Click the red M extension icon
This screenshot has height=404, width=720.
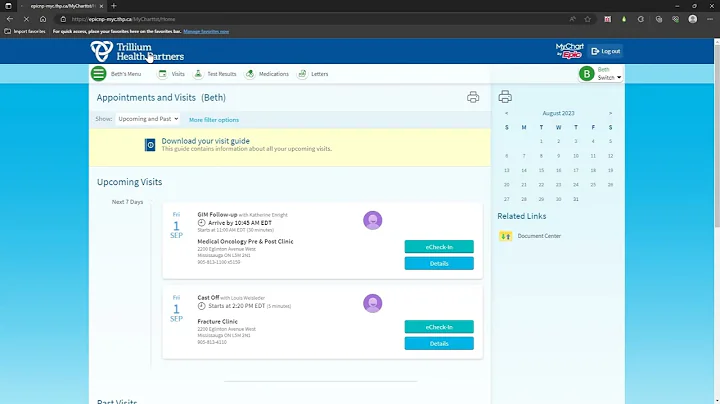pos(608,19)
